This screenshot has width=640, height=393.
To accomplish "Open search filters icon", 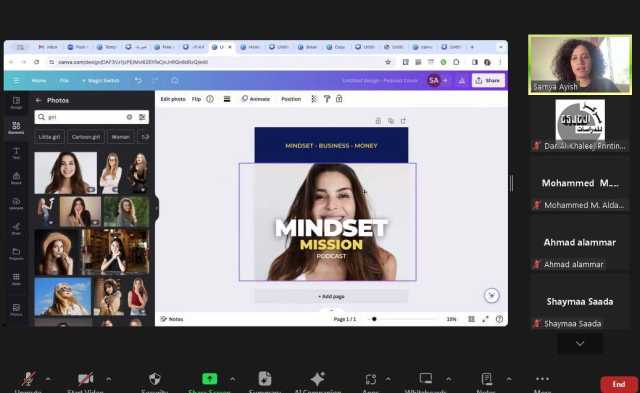I will pyautogui.click(x=142, y=117).
